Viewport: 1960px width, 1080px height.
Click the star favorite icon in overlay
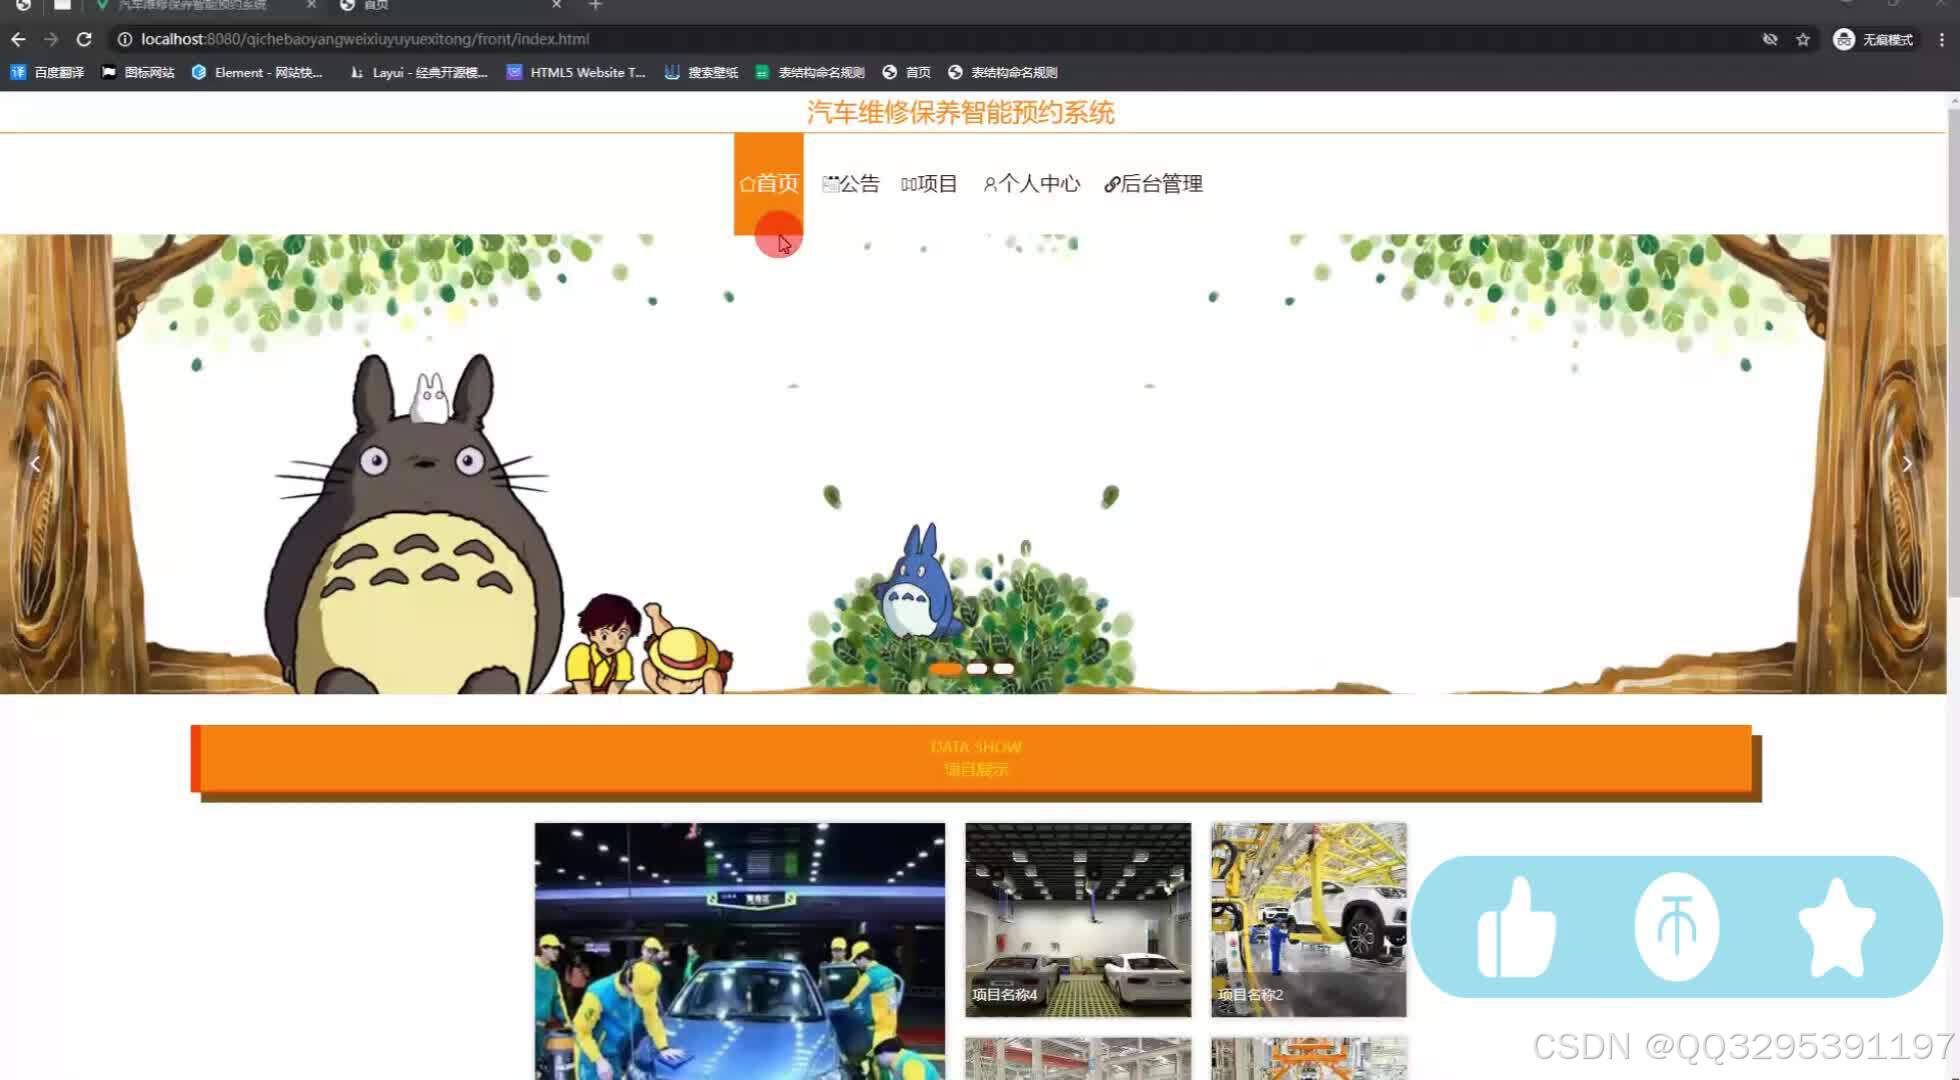(x=1837, y=927)
